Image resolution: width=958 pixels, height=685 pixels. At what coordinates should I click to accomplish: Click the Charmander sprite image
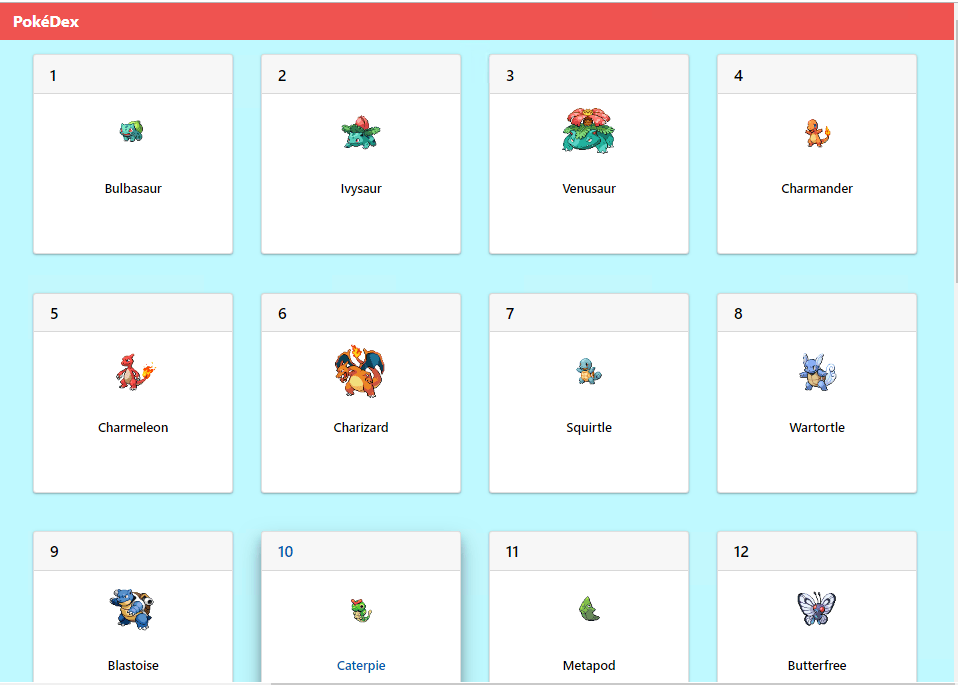[x=817, y=131]
